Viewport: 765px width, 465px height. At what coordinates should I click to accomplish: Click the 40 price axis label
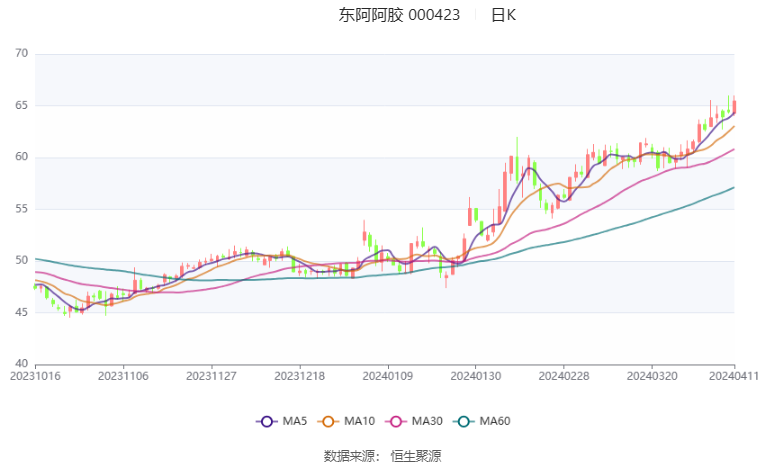pyautogui.click(x=21, y=364)
